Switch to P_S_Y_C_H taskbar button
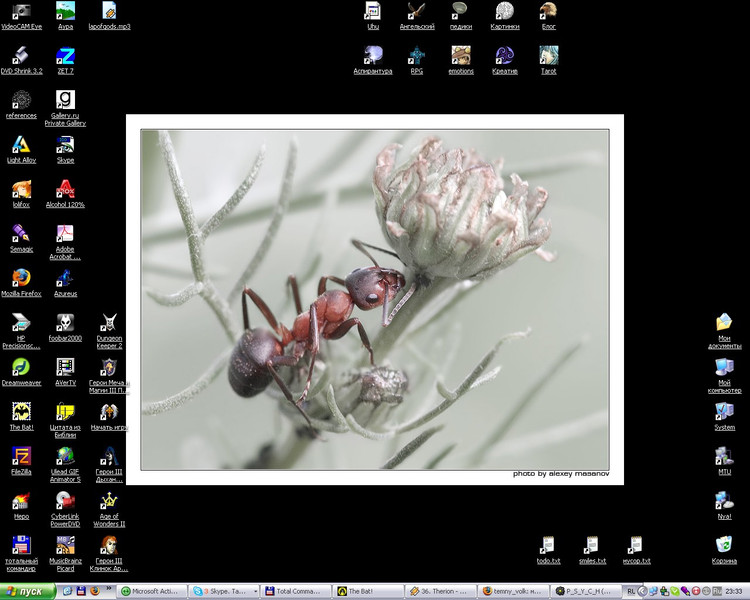The image size is (750, 600). coord(585,591)
